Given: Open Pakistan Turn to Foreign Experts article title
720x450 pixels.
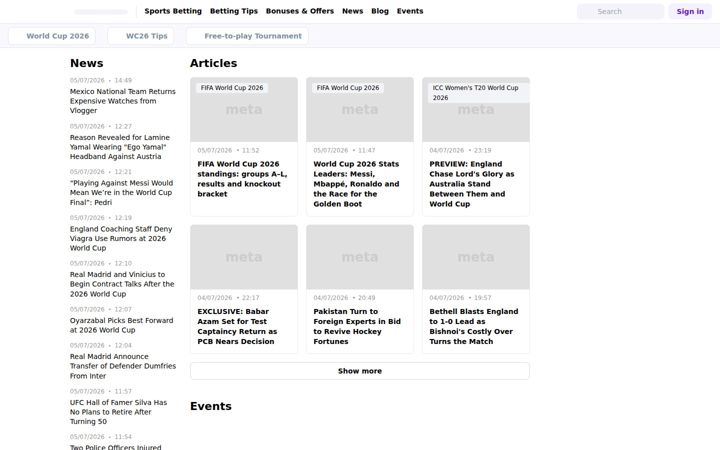Looking at the screenshot, I should tap(357, 326).
